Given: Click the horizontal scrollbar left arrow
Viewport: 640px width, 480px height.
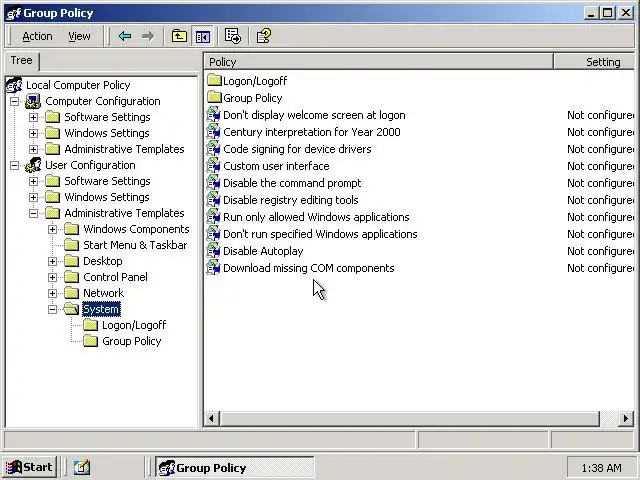Looking at the screenshot, I should coord(211,419).
